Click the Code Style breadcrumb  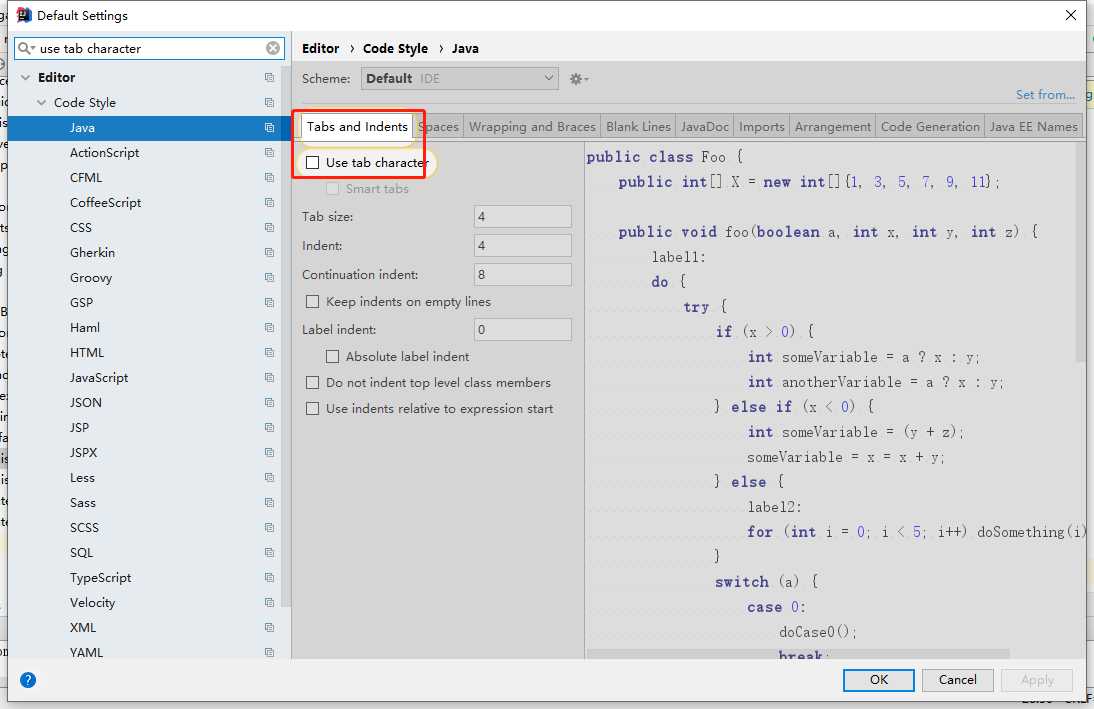click(395, 49)
